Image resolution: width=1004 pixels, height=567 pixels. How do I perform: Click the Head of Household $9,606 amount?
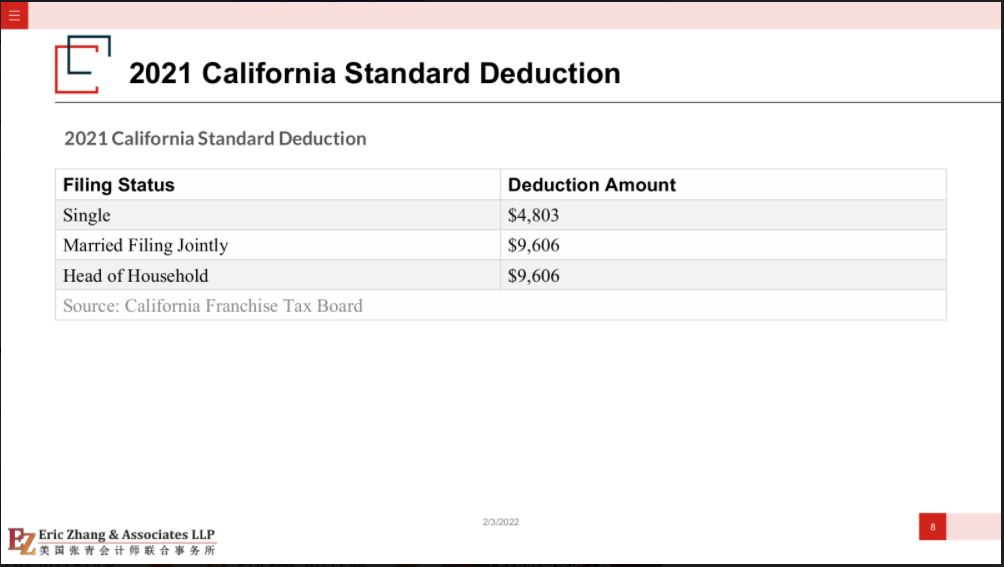click(x=533, y=276)
